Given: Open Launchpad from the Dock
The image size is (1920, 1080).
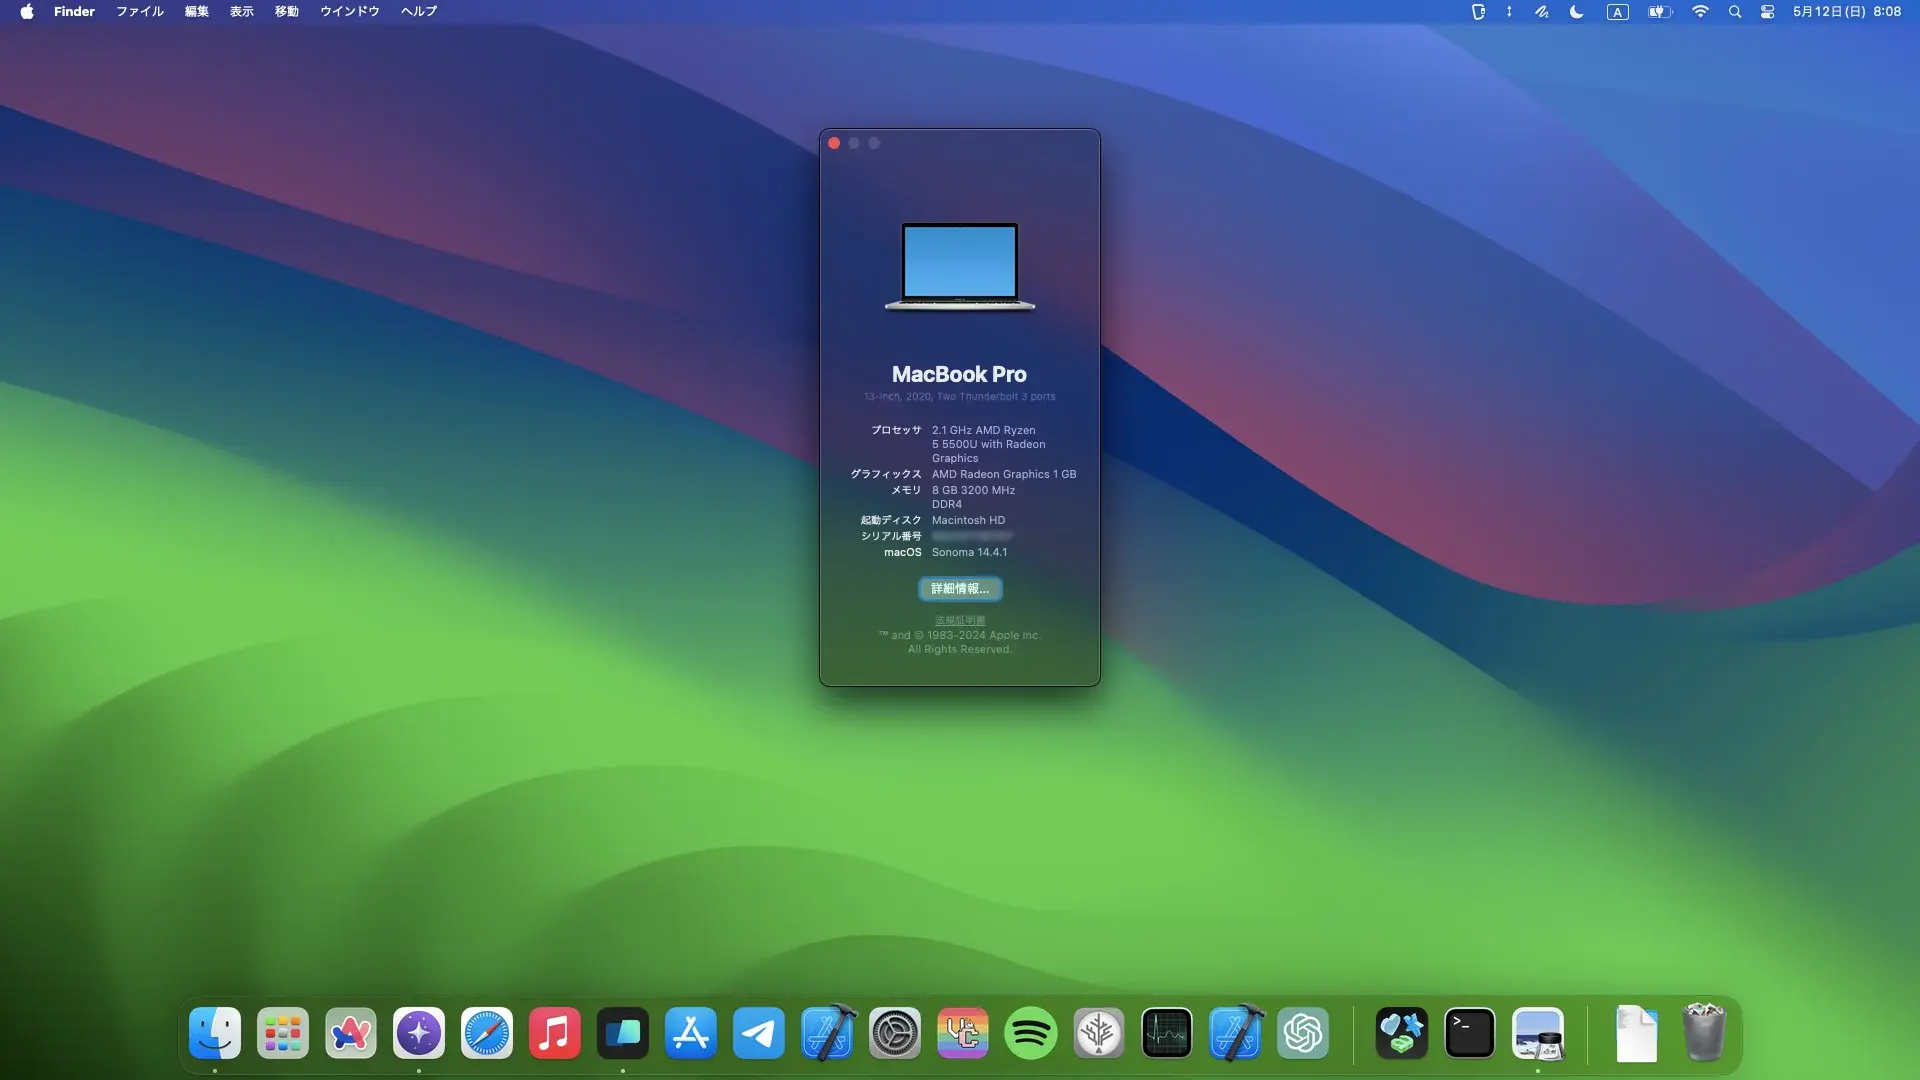Looking at the screenshot, I should tap(283, 1033).
